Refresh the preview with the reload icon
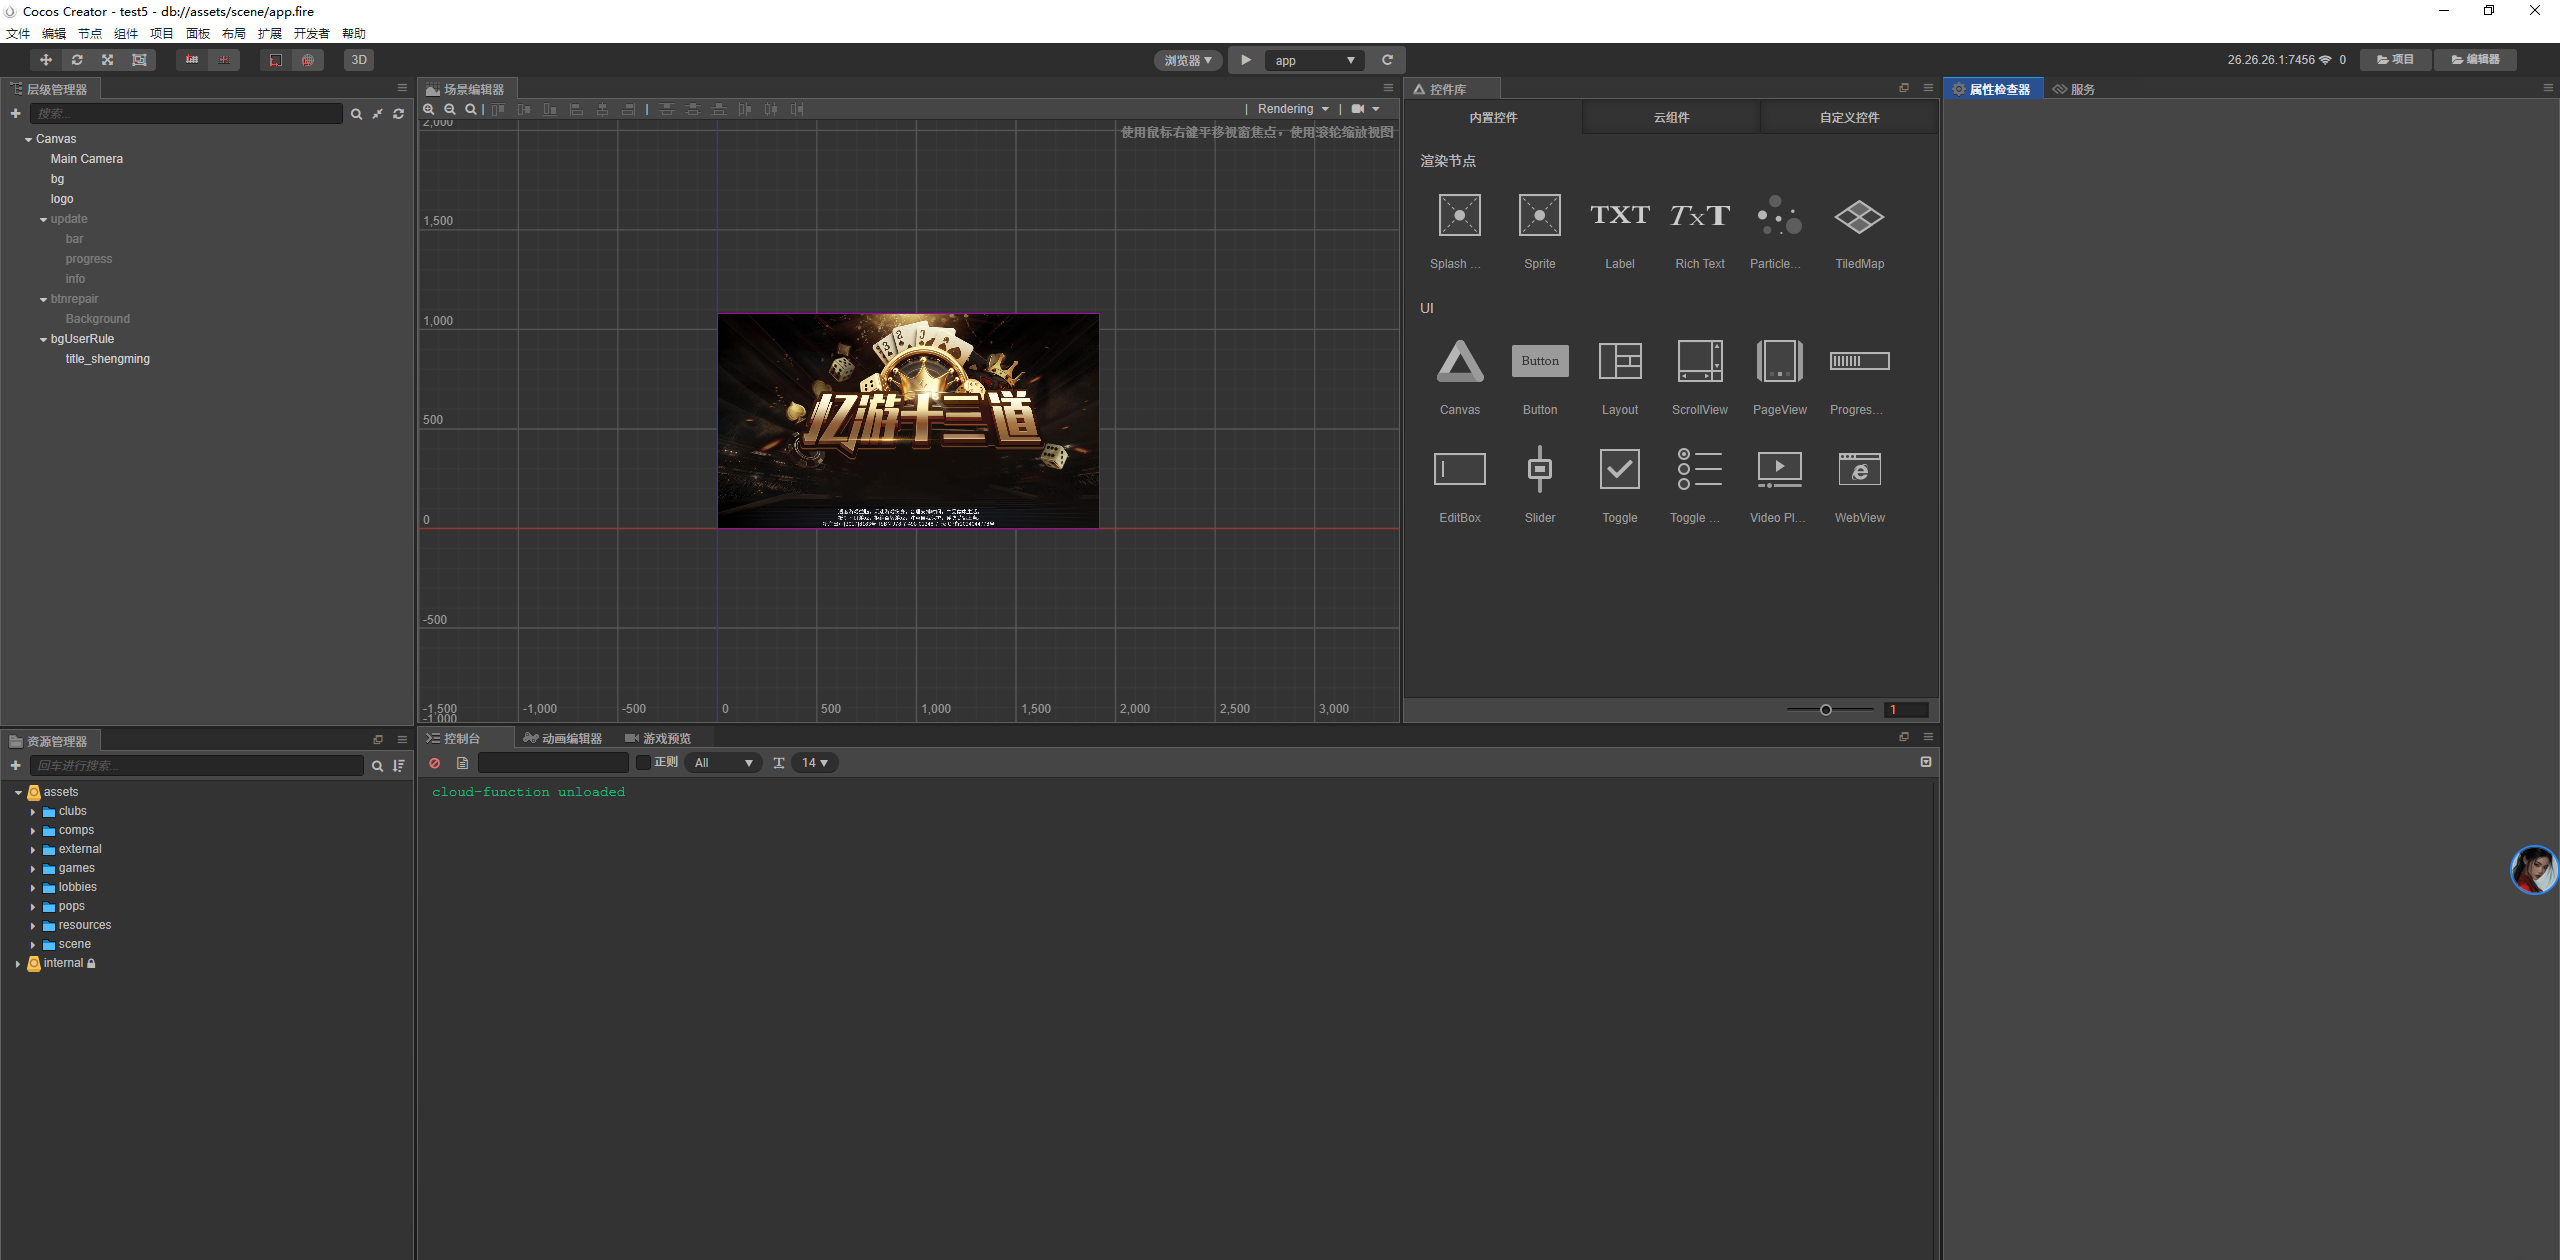This screenshot has height=1260, width=2560. (x=1387, y=60)
